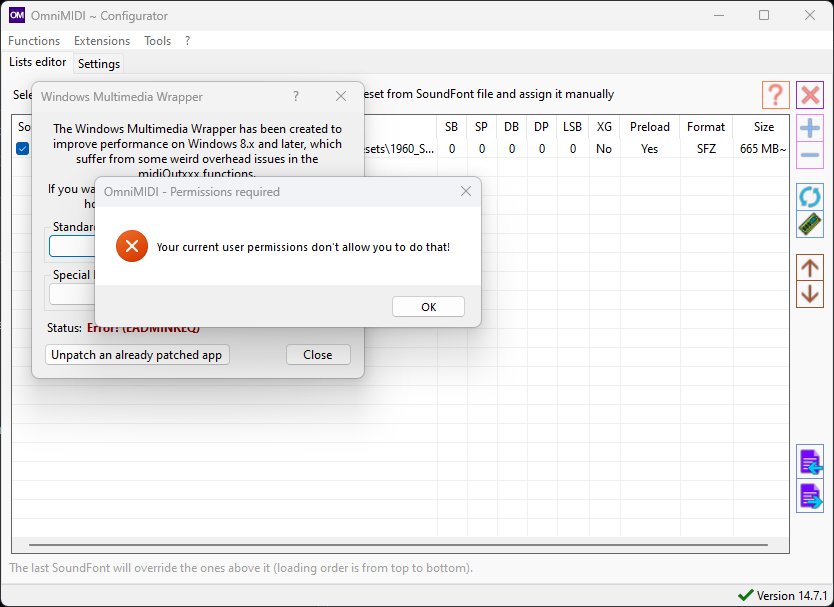
Task: Open the Tools menu
Action: tap(157, 41)
